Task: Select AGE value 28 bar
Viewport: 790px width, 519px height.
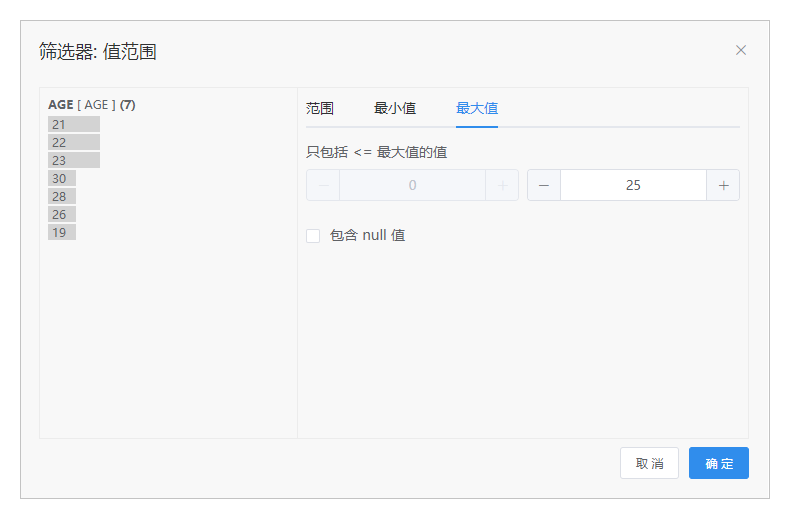Action: 62,197
